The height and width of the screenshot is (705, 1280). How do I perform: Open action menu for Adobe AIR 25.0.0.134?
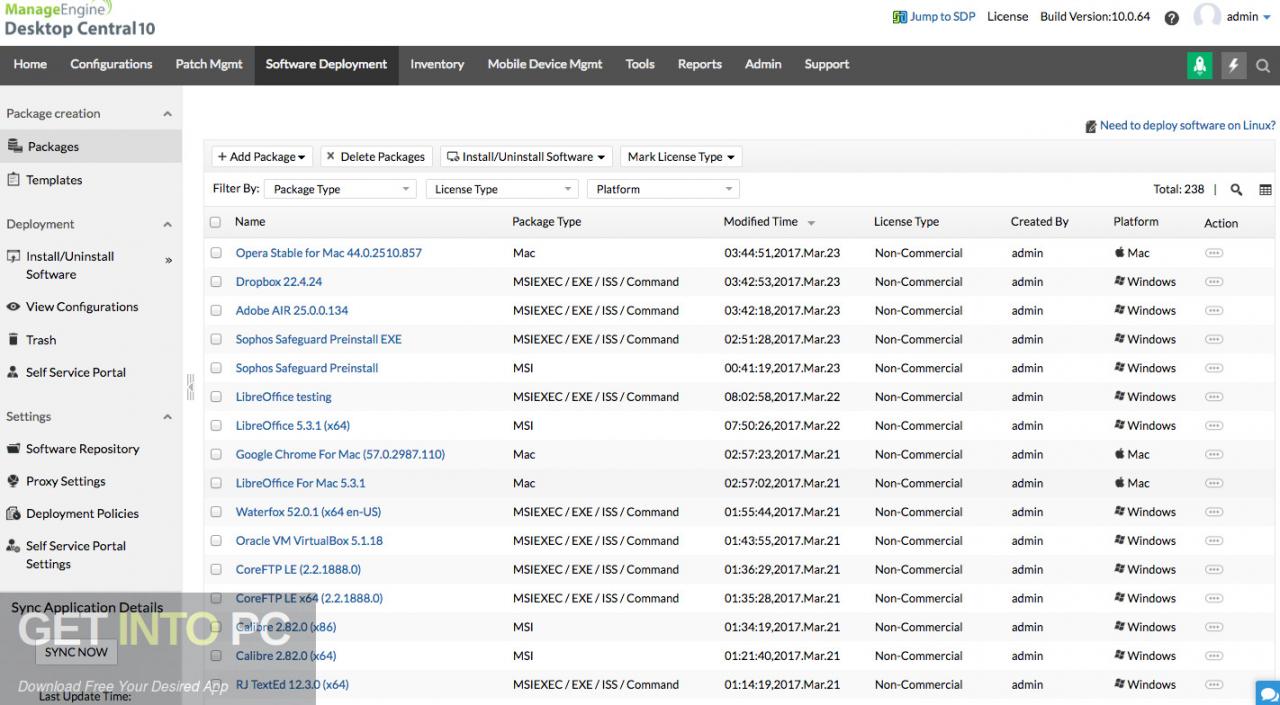pyautogui.click(x=1214, y=311)
